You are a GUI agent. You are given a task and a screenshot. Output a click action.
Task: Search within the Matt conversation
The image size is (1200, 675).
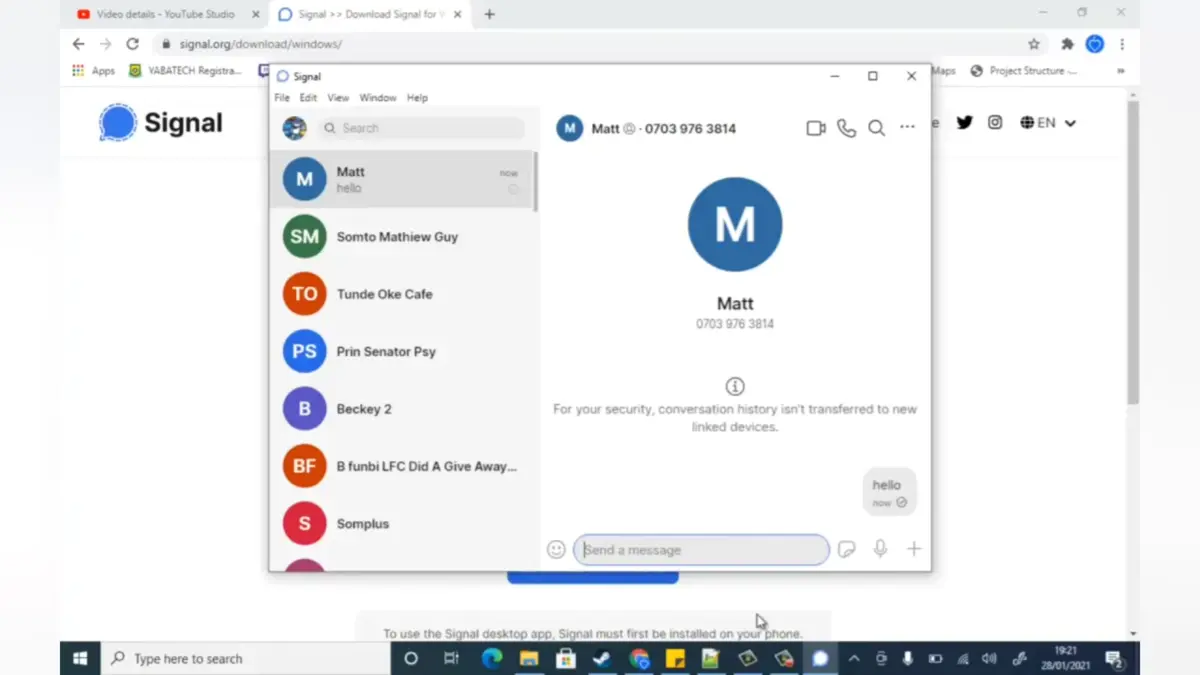click(876, 128)
